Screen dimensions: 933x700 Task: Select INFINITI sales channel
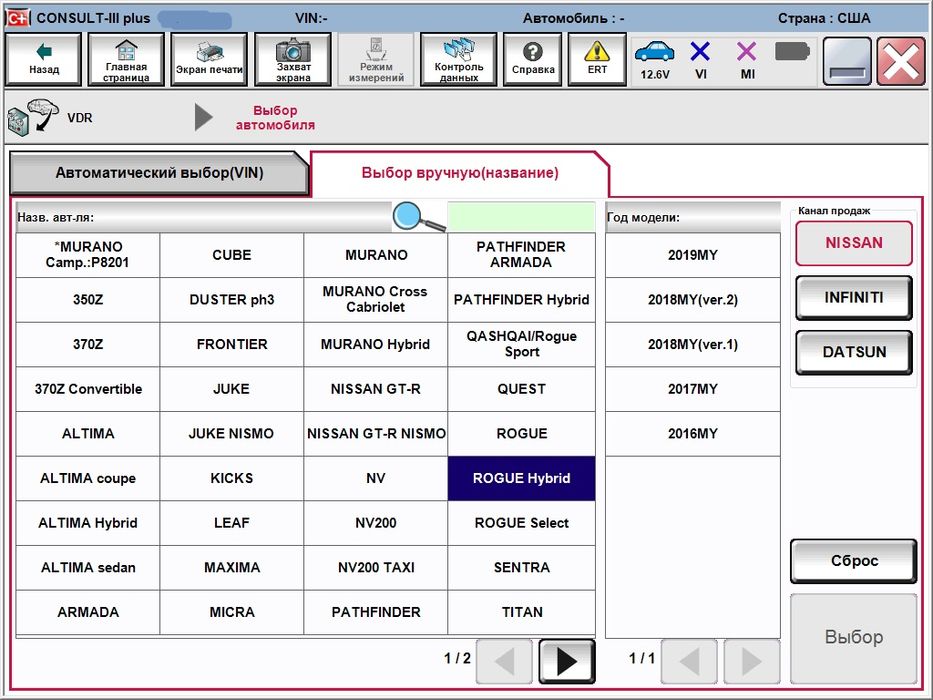(x=854, y=298)
